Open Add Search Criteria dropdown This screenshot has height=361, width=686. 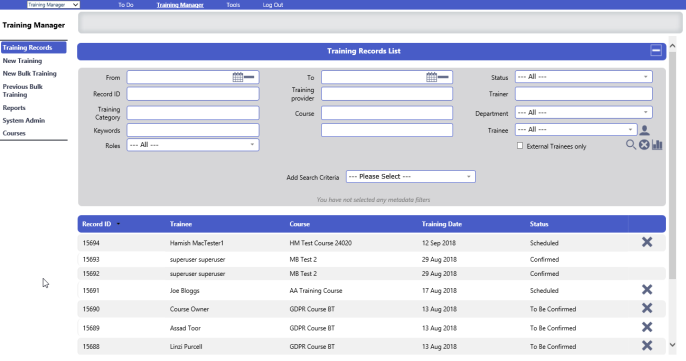(410, 176)
